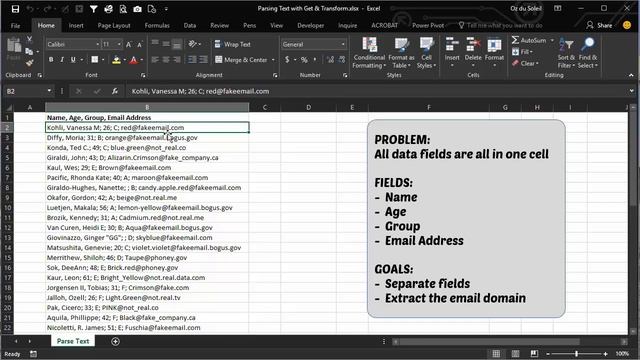Open Fill dropdown in Editing group

tap(522, 52)
